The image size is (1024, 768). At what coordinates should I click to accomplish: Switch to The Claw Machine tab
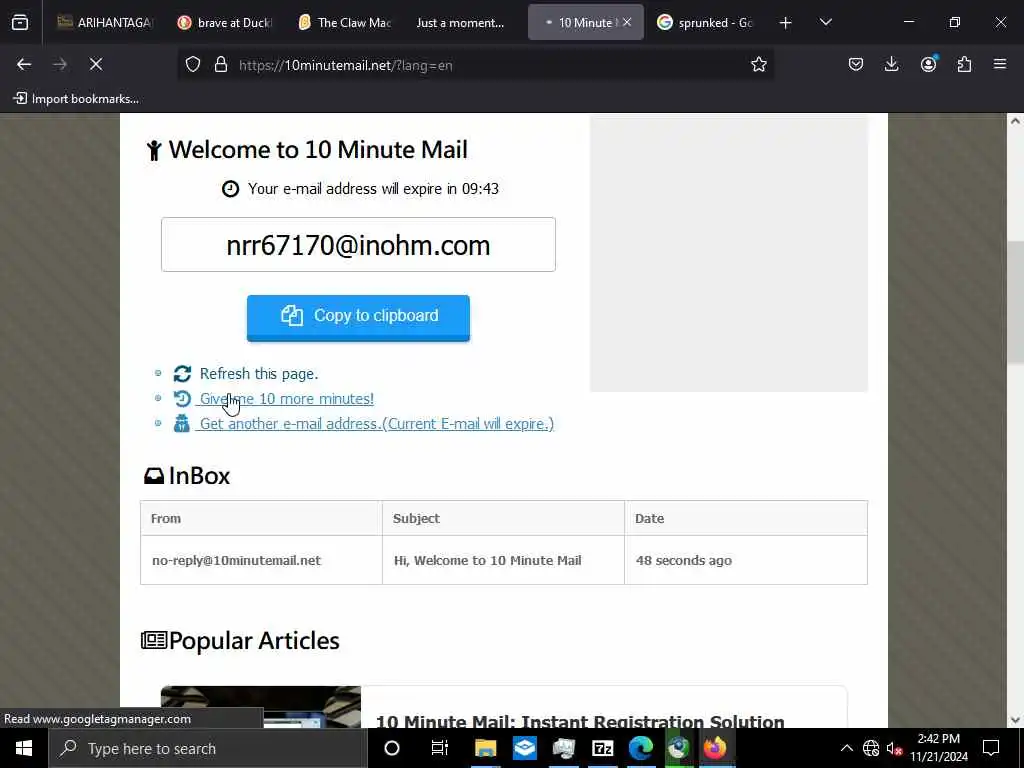coord(344,23)
